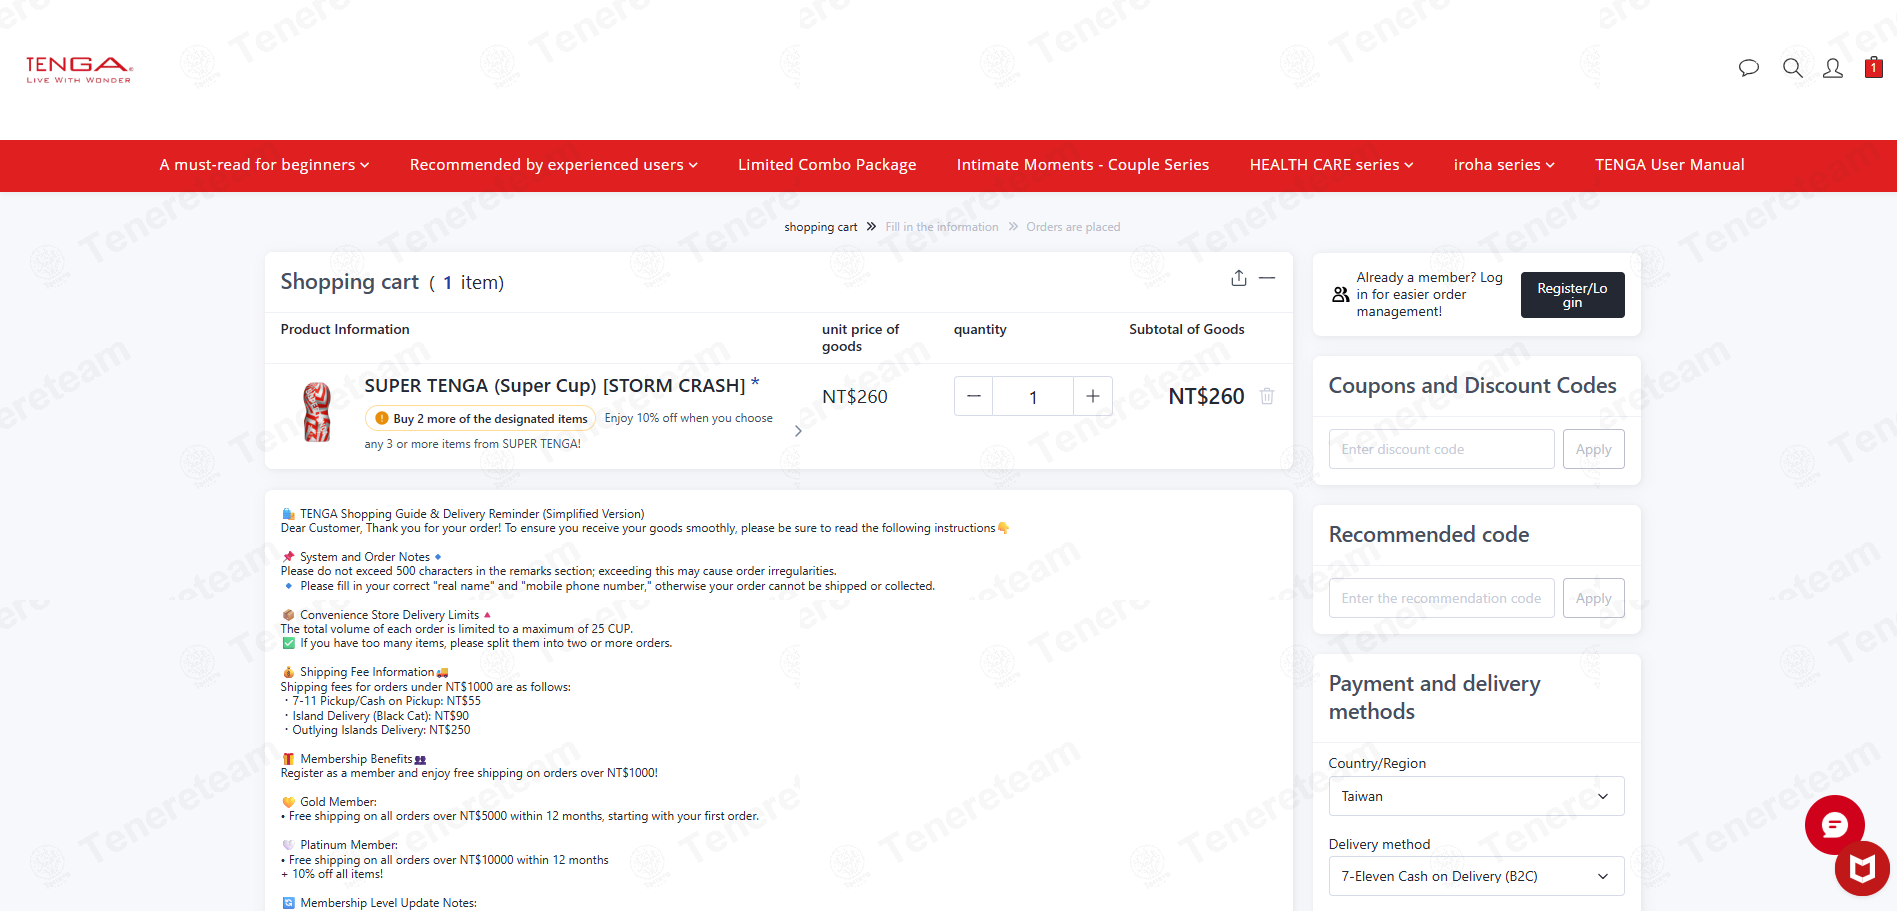This screenshot has height=911, width=1897.
Task: Open the Country/Region dropdown showing Taiwan
Action: pyautogui.click(x=1476, y=796)
